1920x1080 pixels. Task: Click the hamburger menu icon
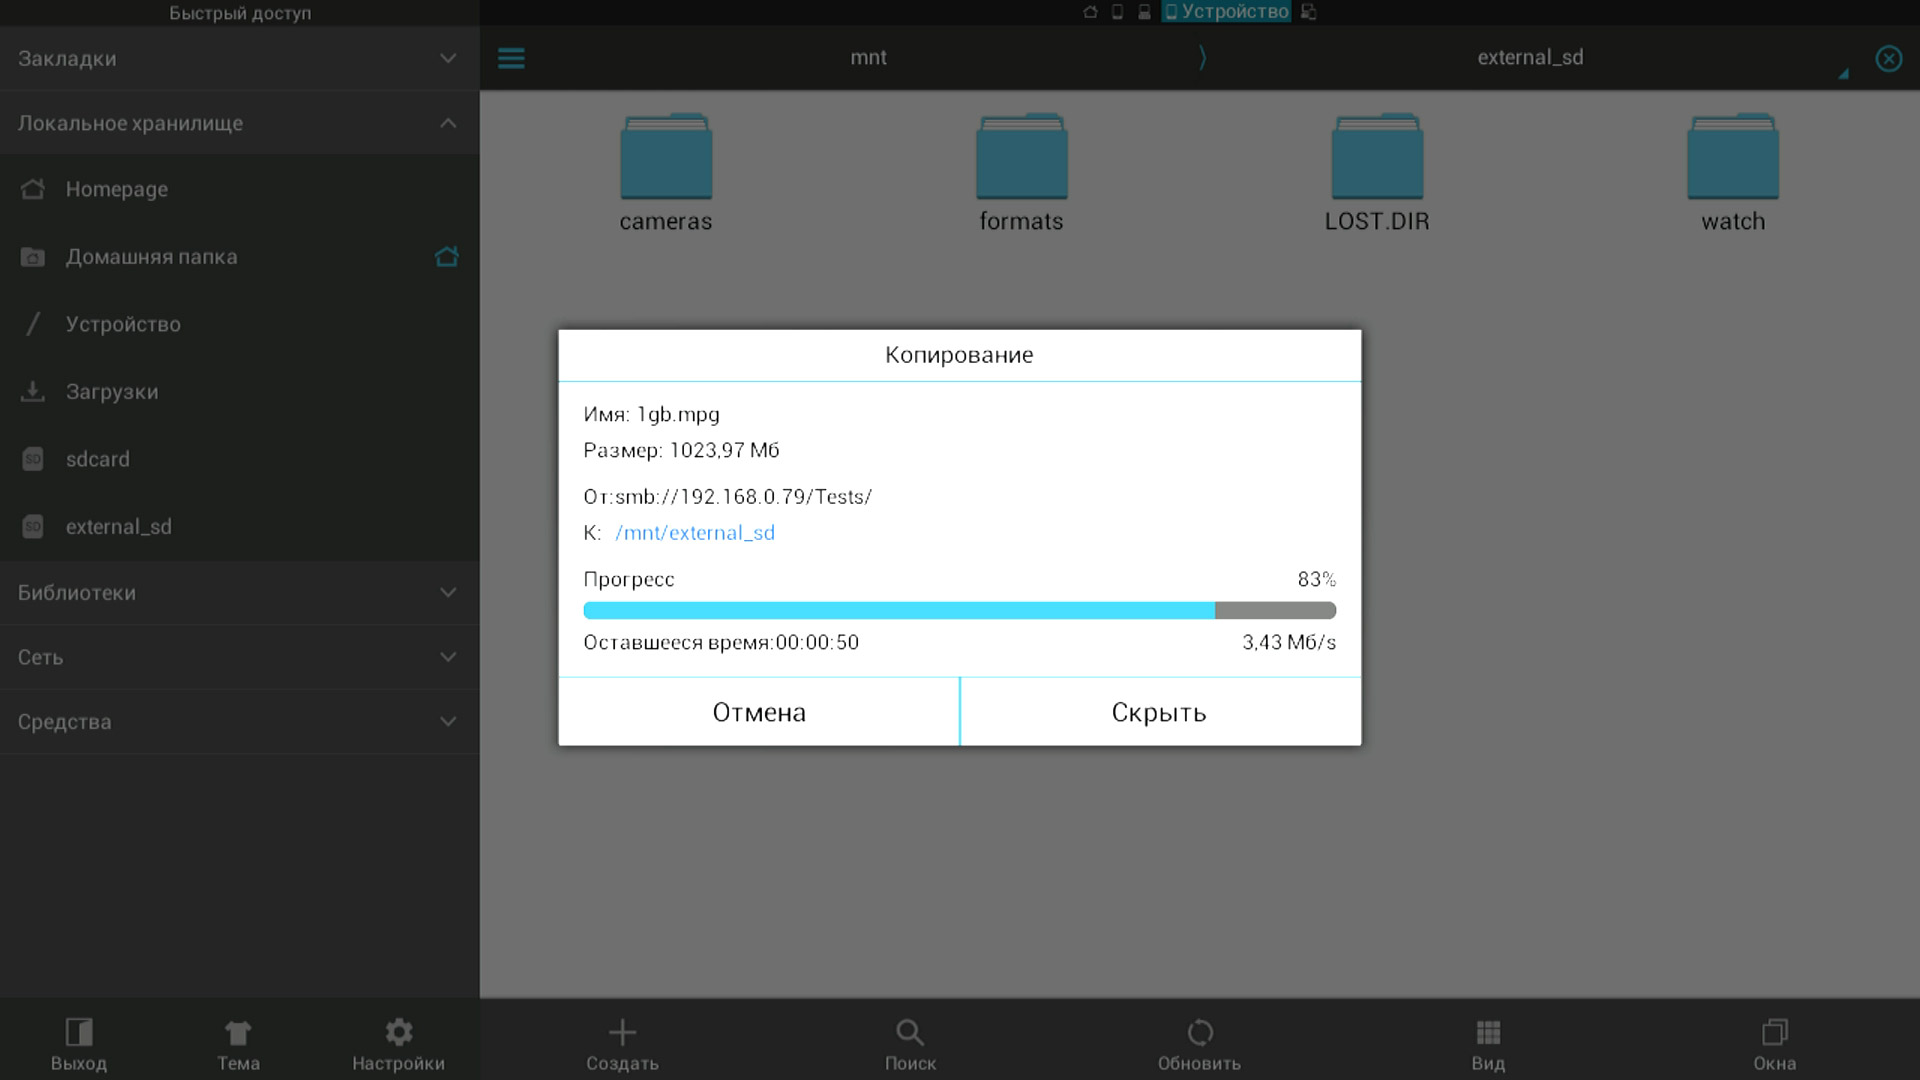click(x=511, y=58)
